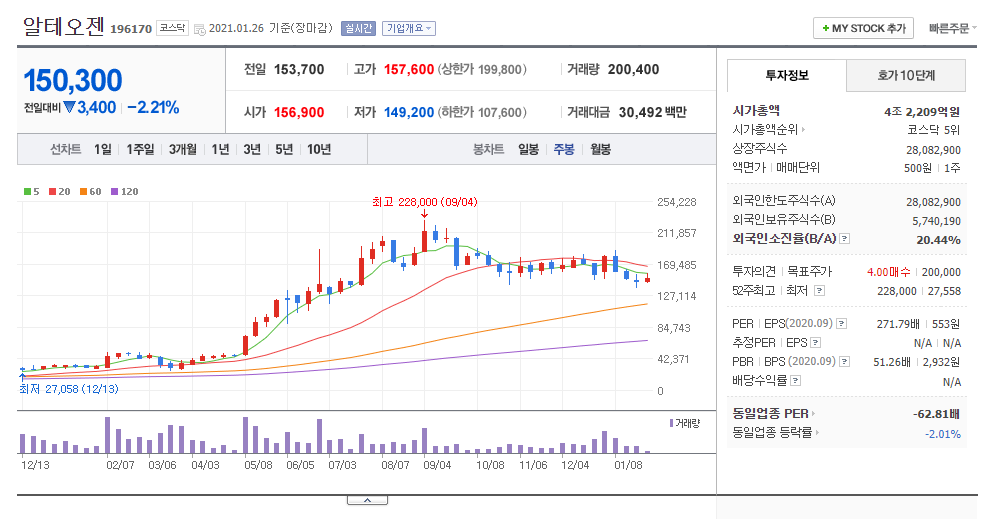
Task: Select the 주봉 candle chart
Action: [563, 149]
